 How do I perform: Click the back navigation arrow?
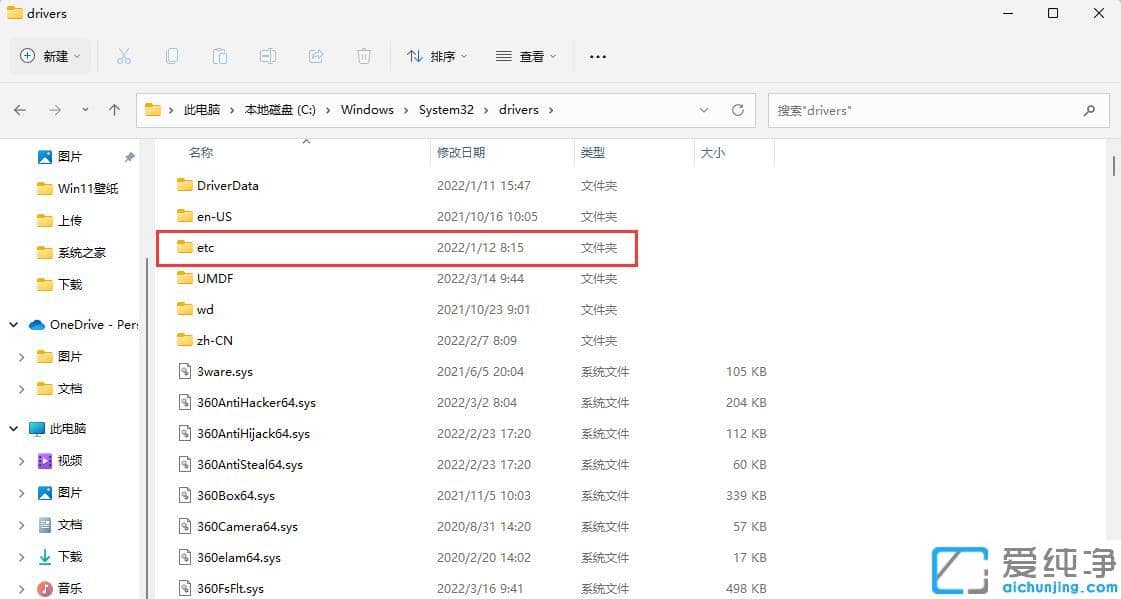click(19, 110)
